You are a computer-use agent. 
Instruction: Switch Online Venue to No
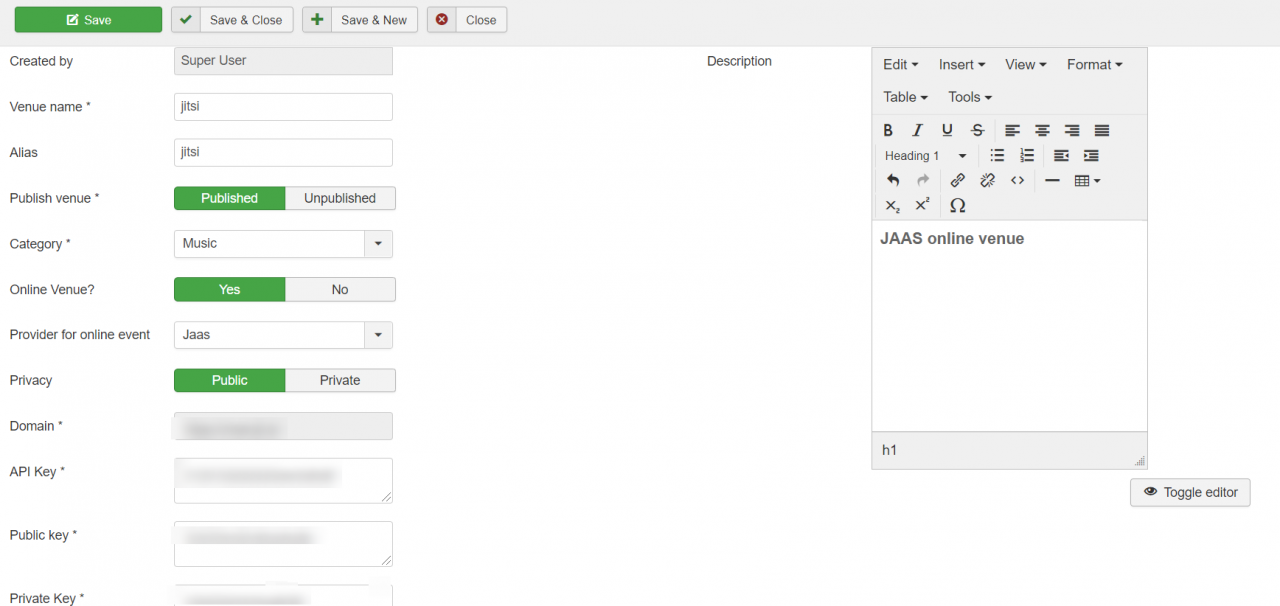coord(340,290)
